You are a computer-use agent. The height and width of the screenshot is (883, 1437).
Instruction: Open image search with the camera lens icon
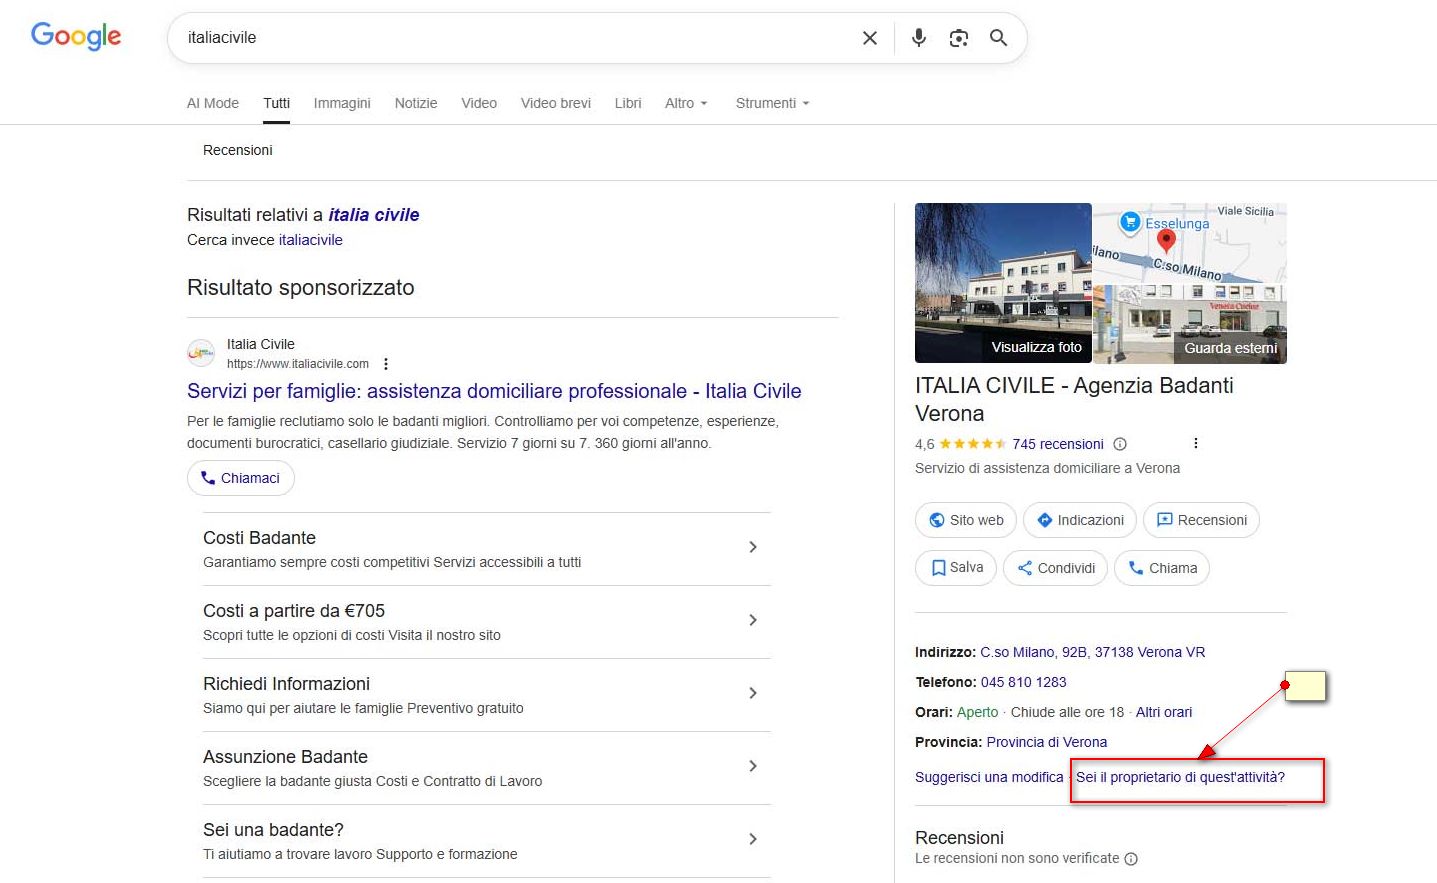(x=958, y=38)
